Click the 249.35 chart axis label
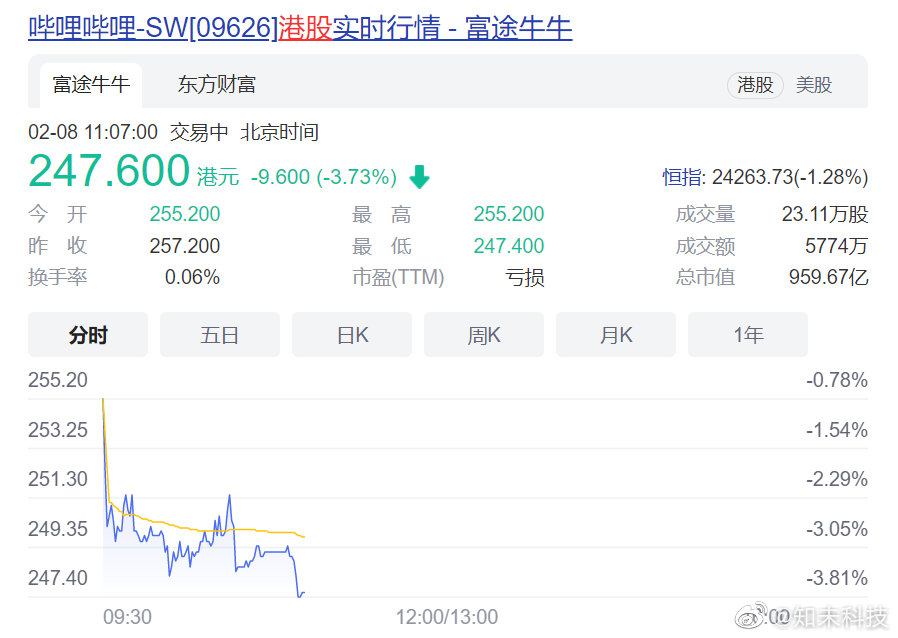898x638 pixels. coord(58,528)
